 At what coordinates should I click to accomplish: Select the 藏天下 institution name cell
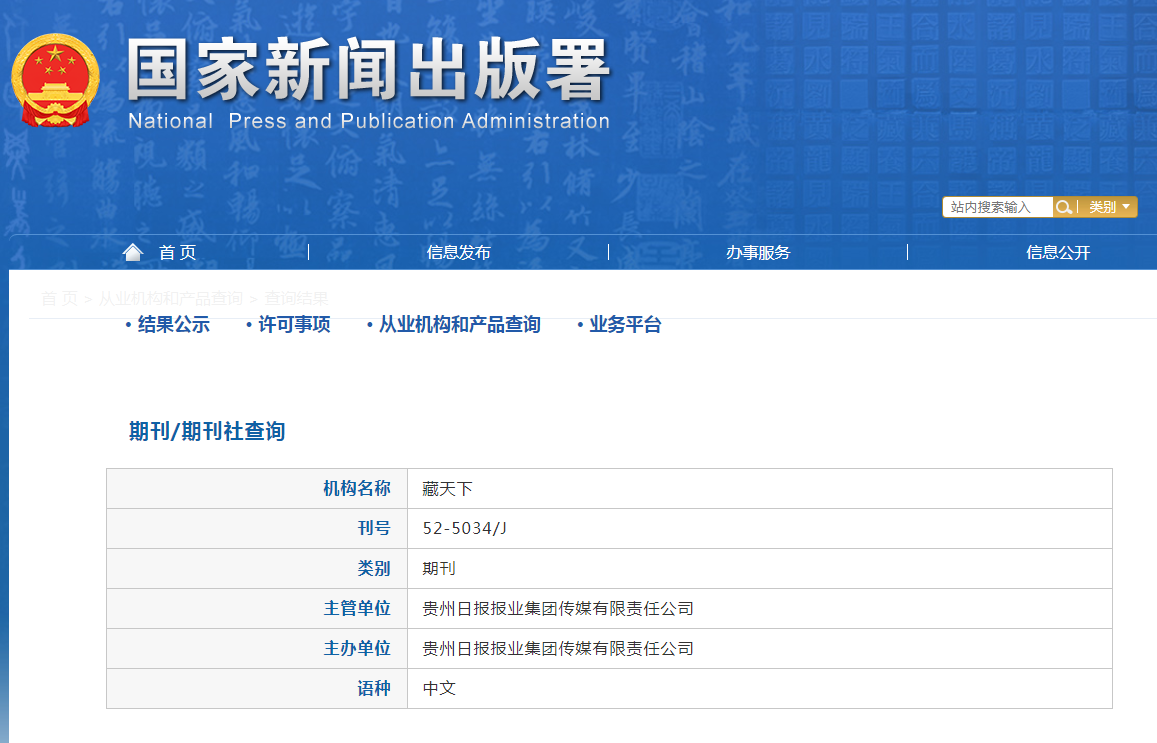click(447, 489)
